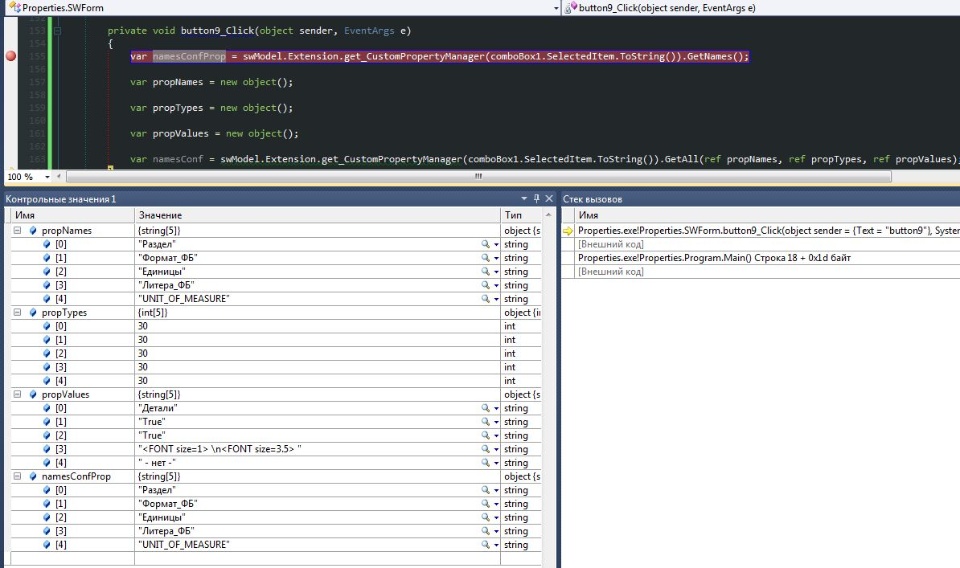The width and height of the screenshot is (960, 568).
Task: Collapse the namesConfProp tree node
Action: [x=18, y=476]
